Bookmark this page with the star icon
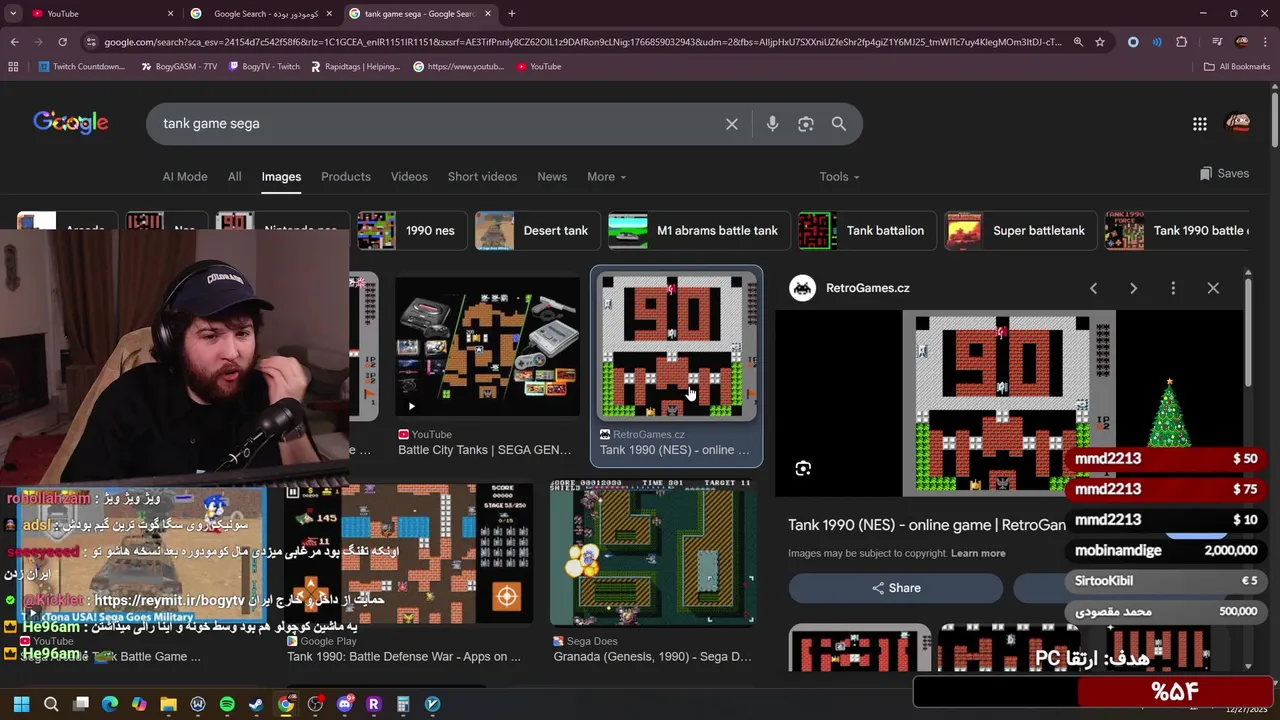This screenshot has height=720, width=1280. [x=1100, y=42]
